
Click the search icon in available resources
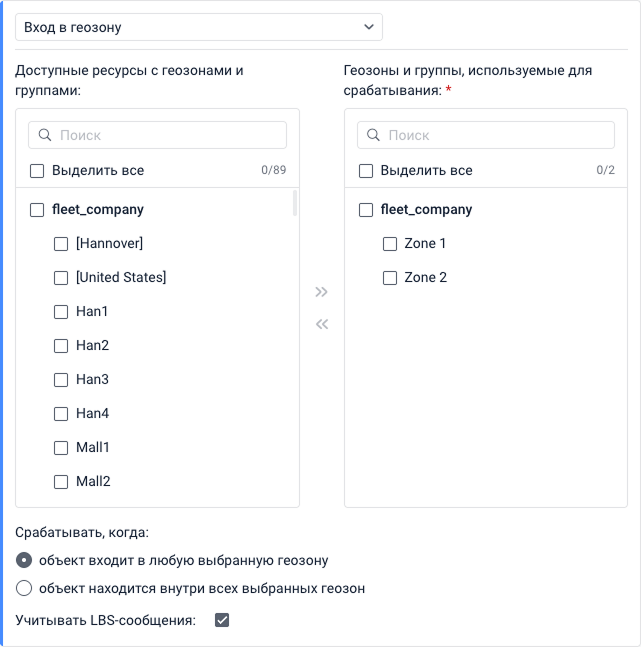pos(44,135)
